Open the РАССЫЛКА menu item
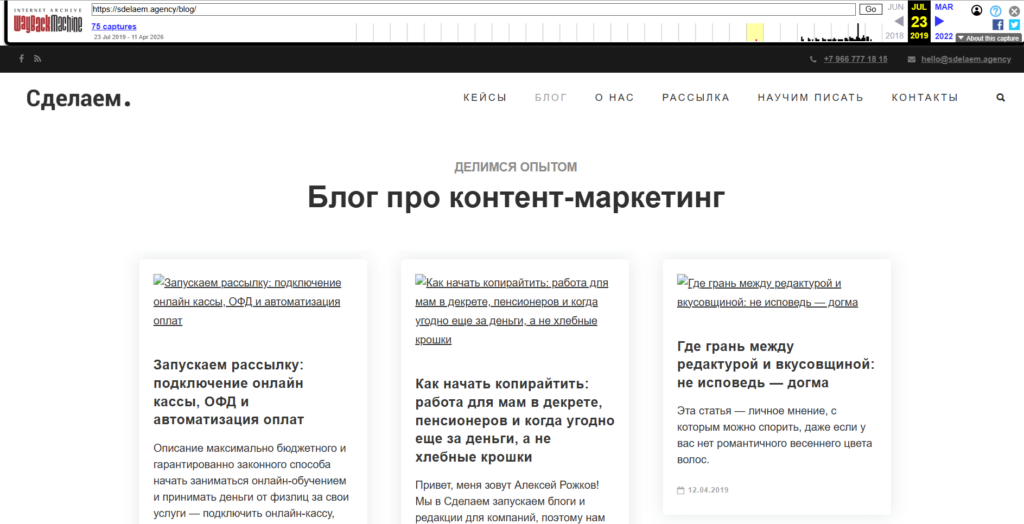 point(696,97)
